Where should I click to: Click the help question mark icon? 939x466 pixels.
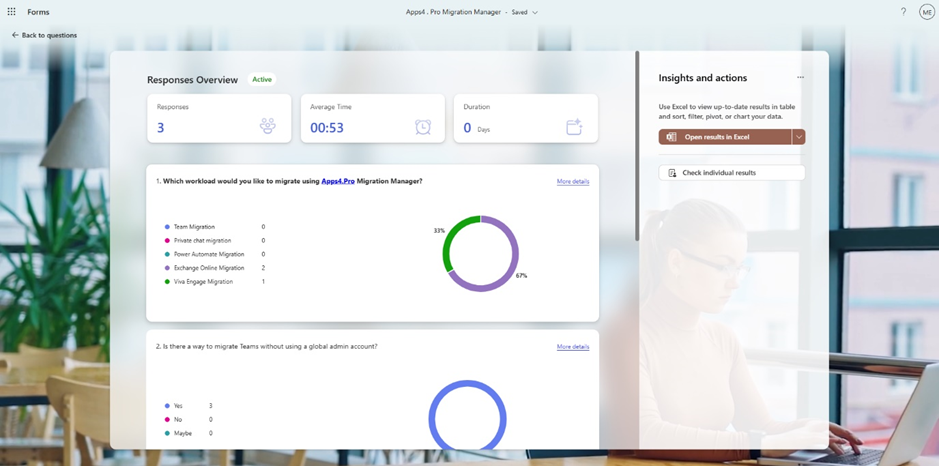click(903, 12)
